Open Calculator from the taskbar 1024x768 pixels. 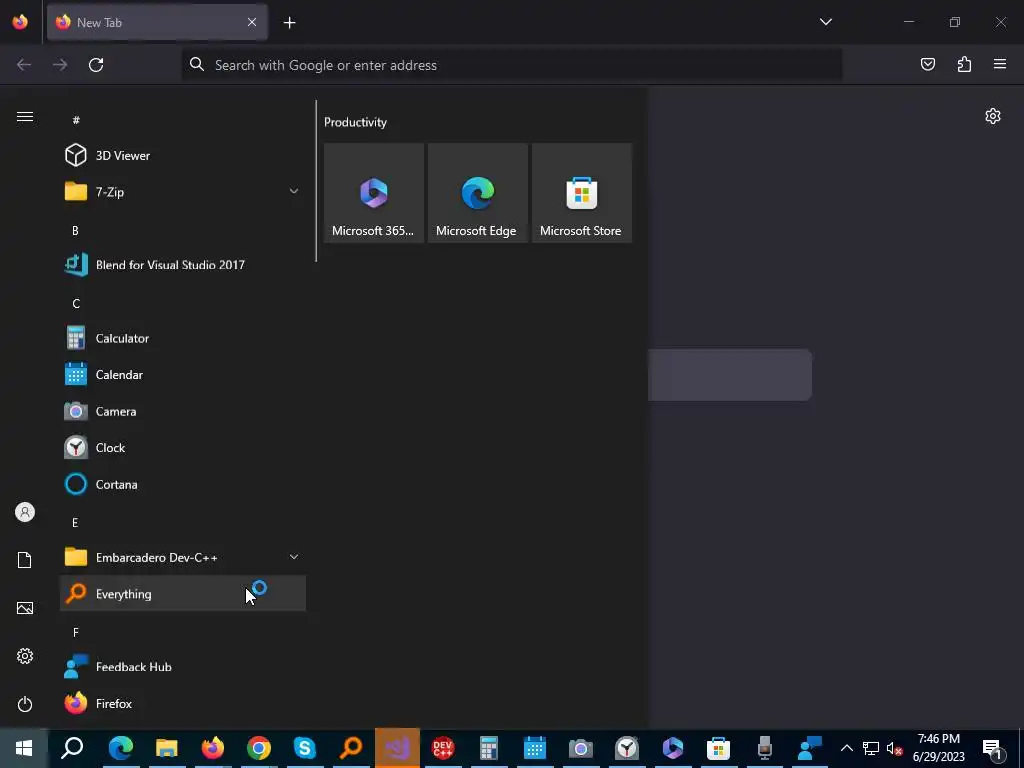488,748
